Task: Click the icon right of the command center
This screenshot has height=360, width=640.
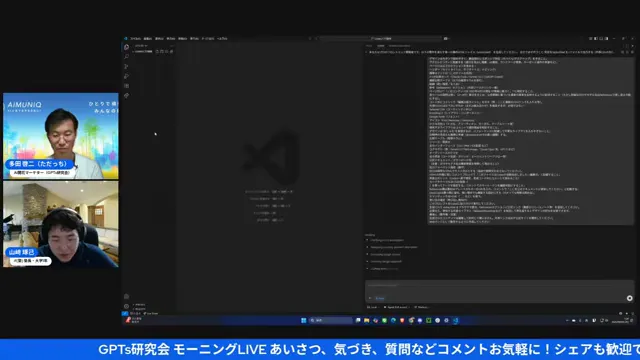Action: pyautogui.click(x=446, y=39)
